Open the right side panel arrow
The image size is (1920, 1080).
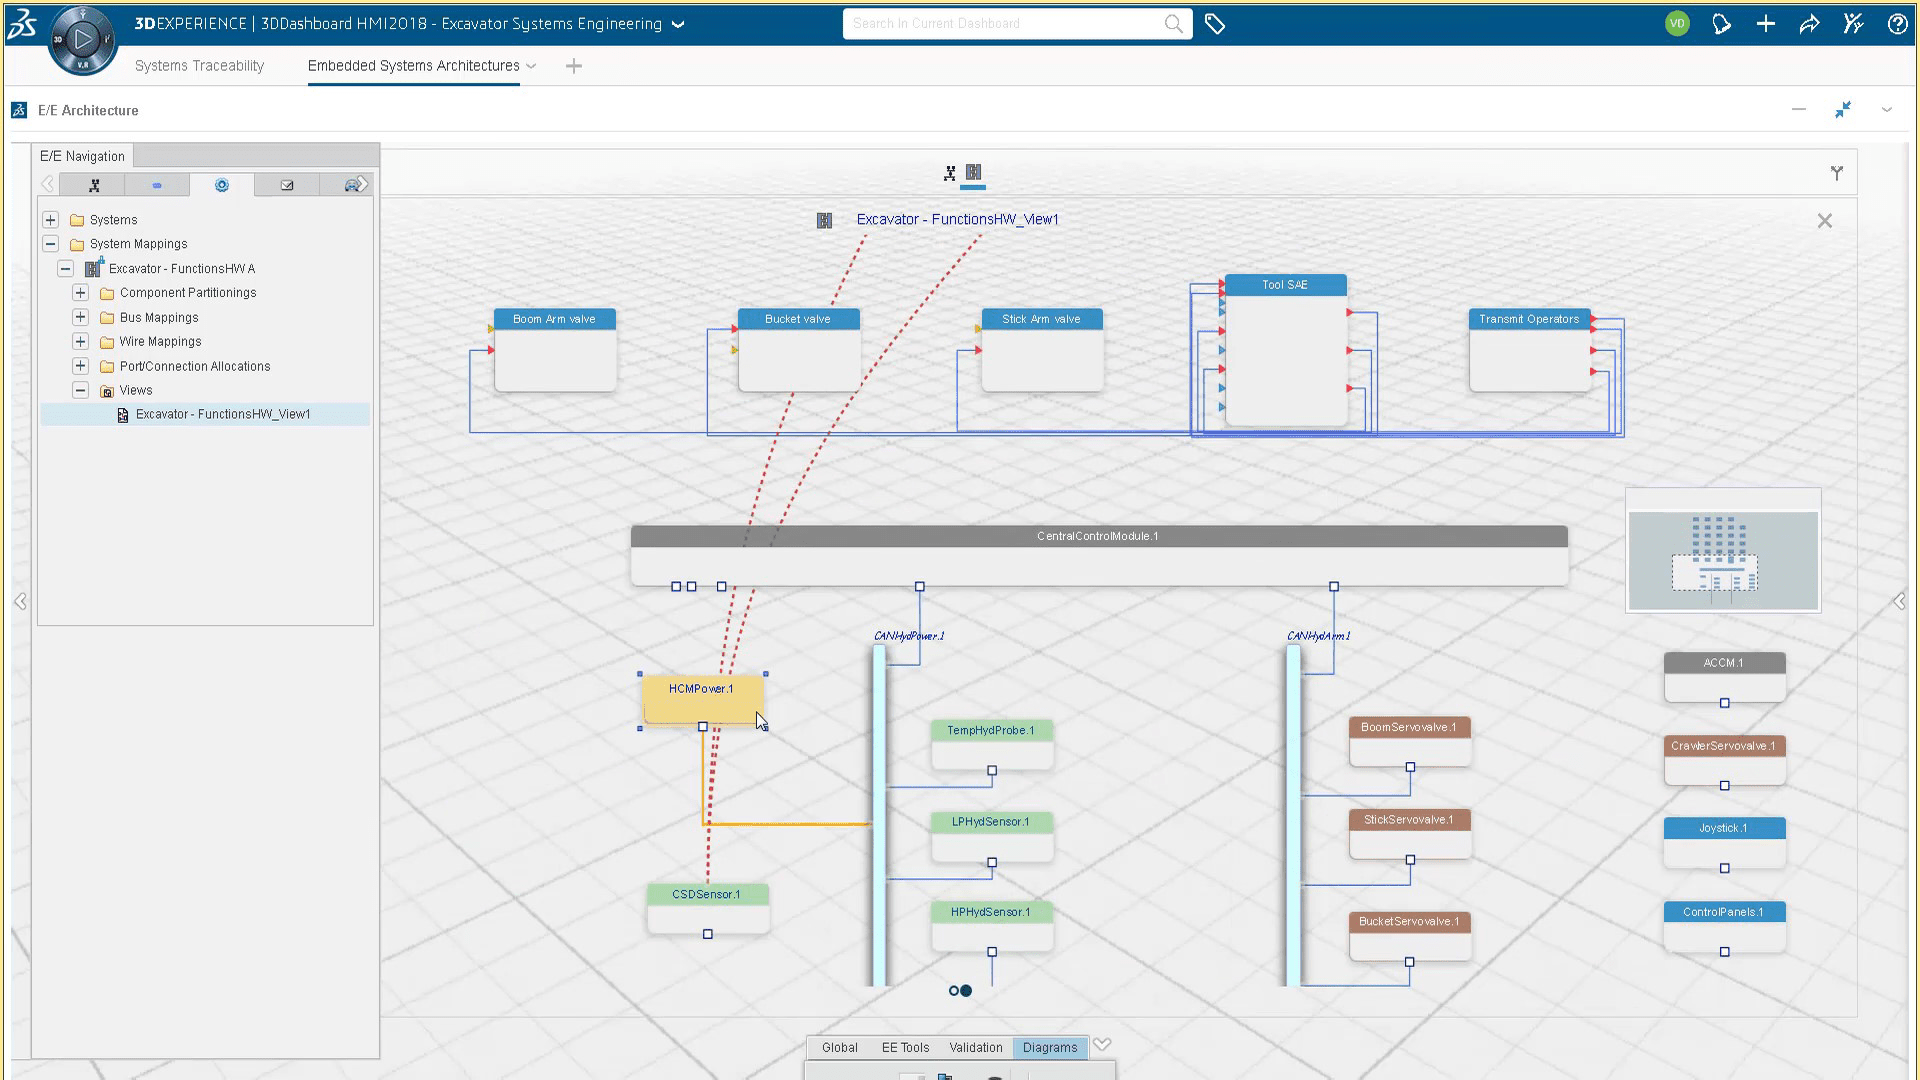[x=1899, y=601]
